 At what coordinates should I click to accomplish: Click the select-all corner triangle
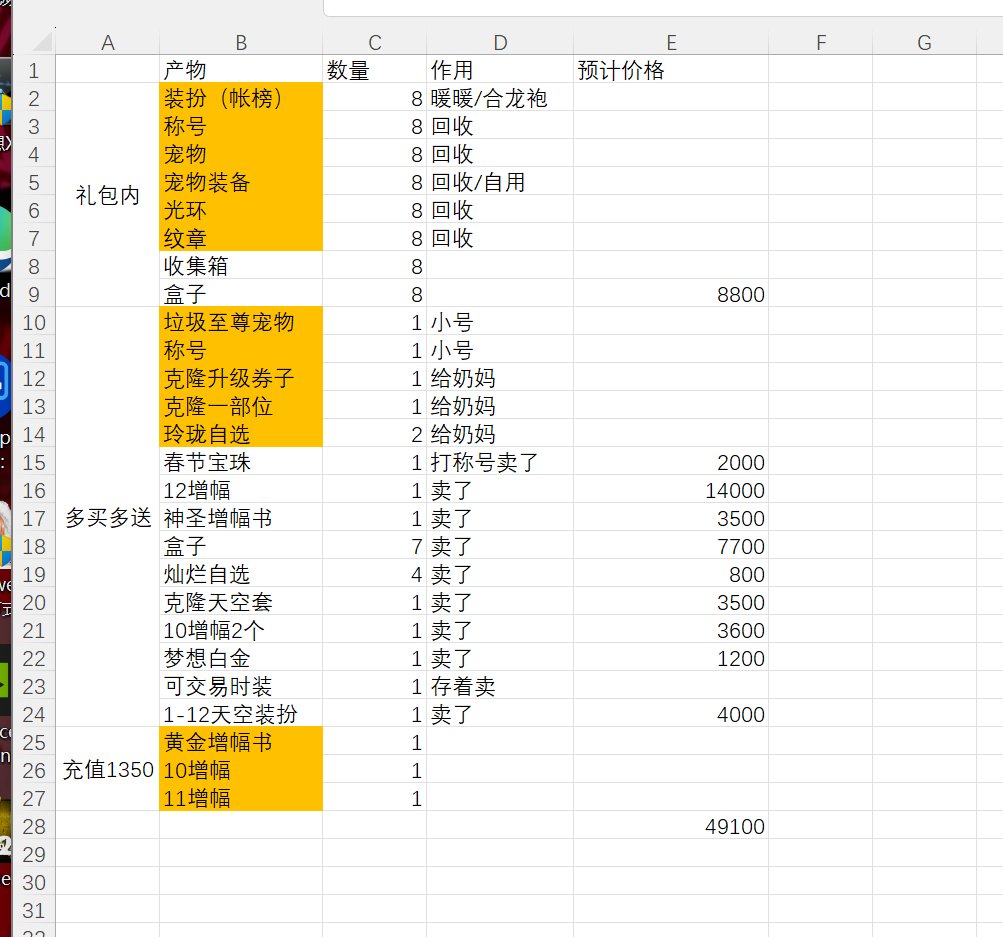tap(42, 42)
